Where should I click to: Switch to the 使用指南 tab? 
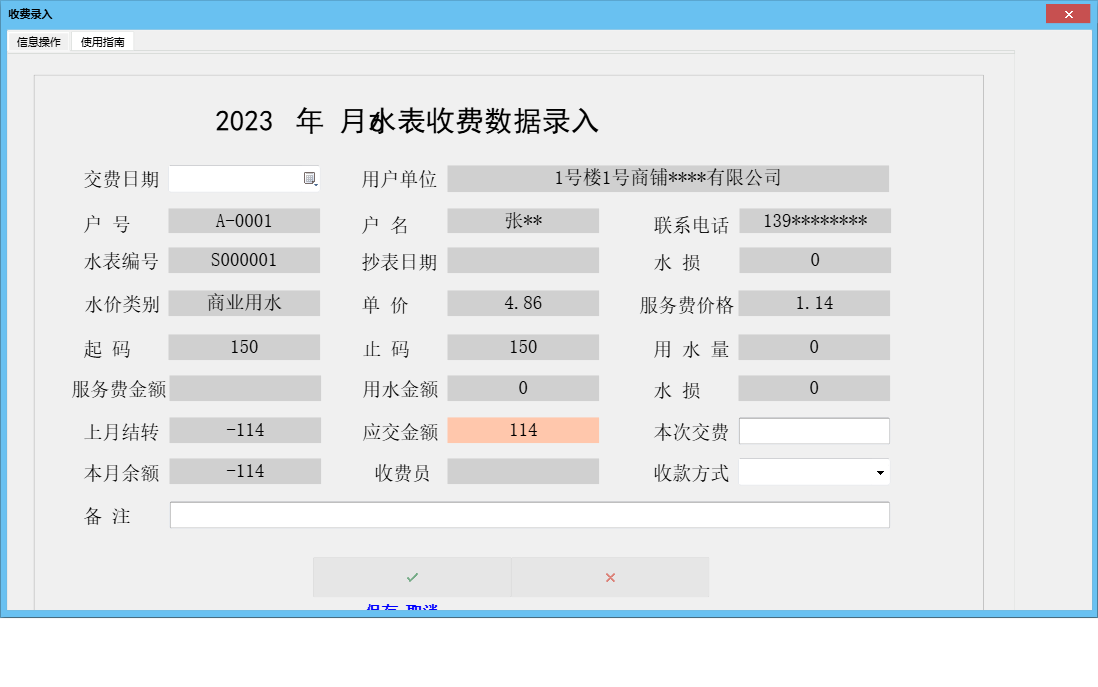click(x=102, y=42)
